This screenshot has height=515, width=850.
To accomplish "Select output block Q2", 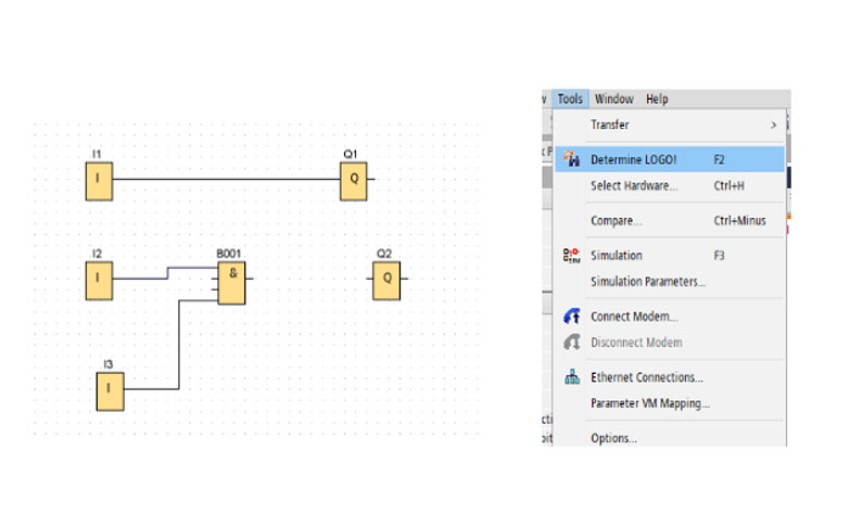I will (387, 280).
